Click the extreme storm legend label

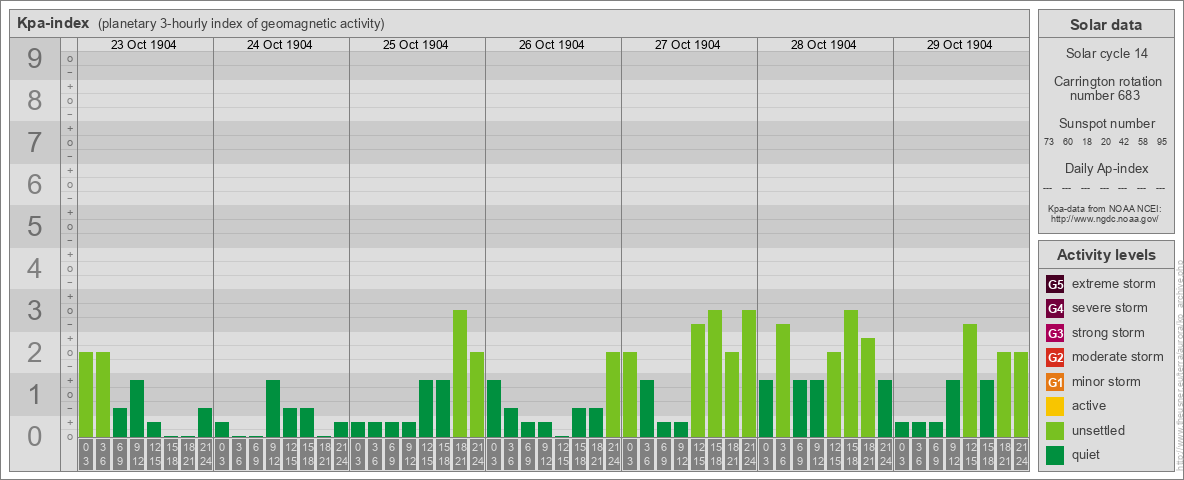pyautogui.click(x=1114, y=284)
